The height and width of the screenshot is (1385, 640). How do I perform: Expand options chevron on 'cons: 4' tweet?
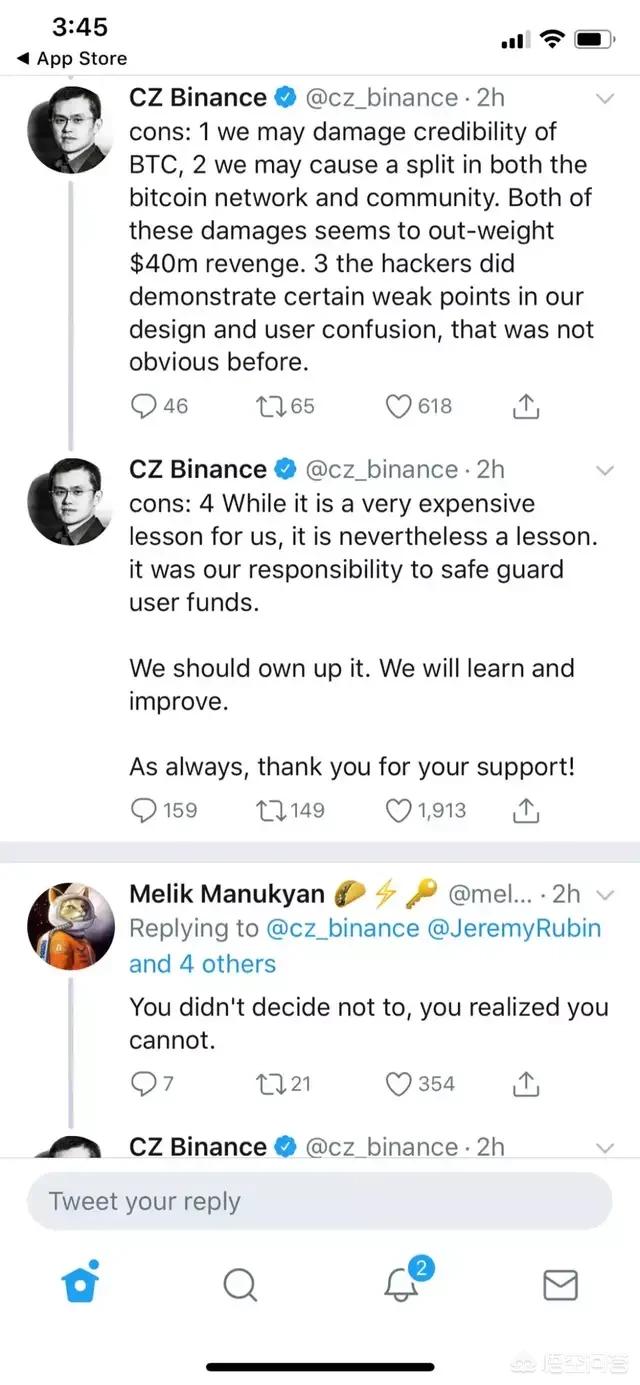[x=605, y=470]
